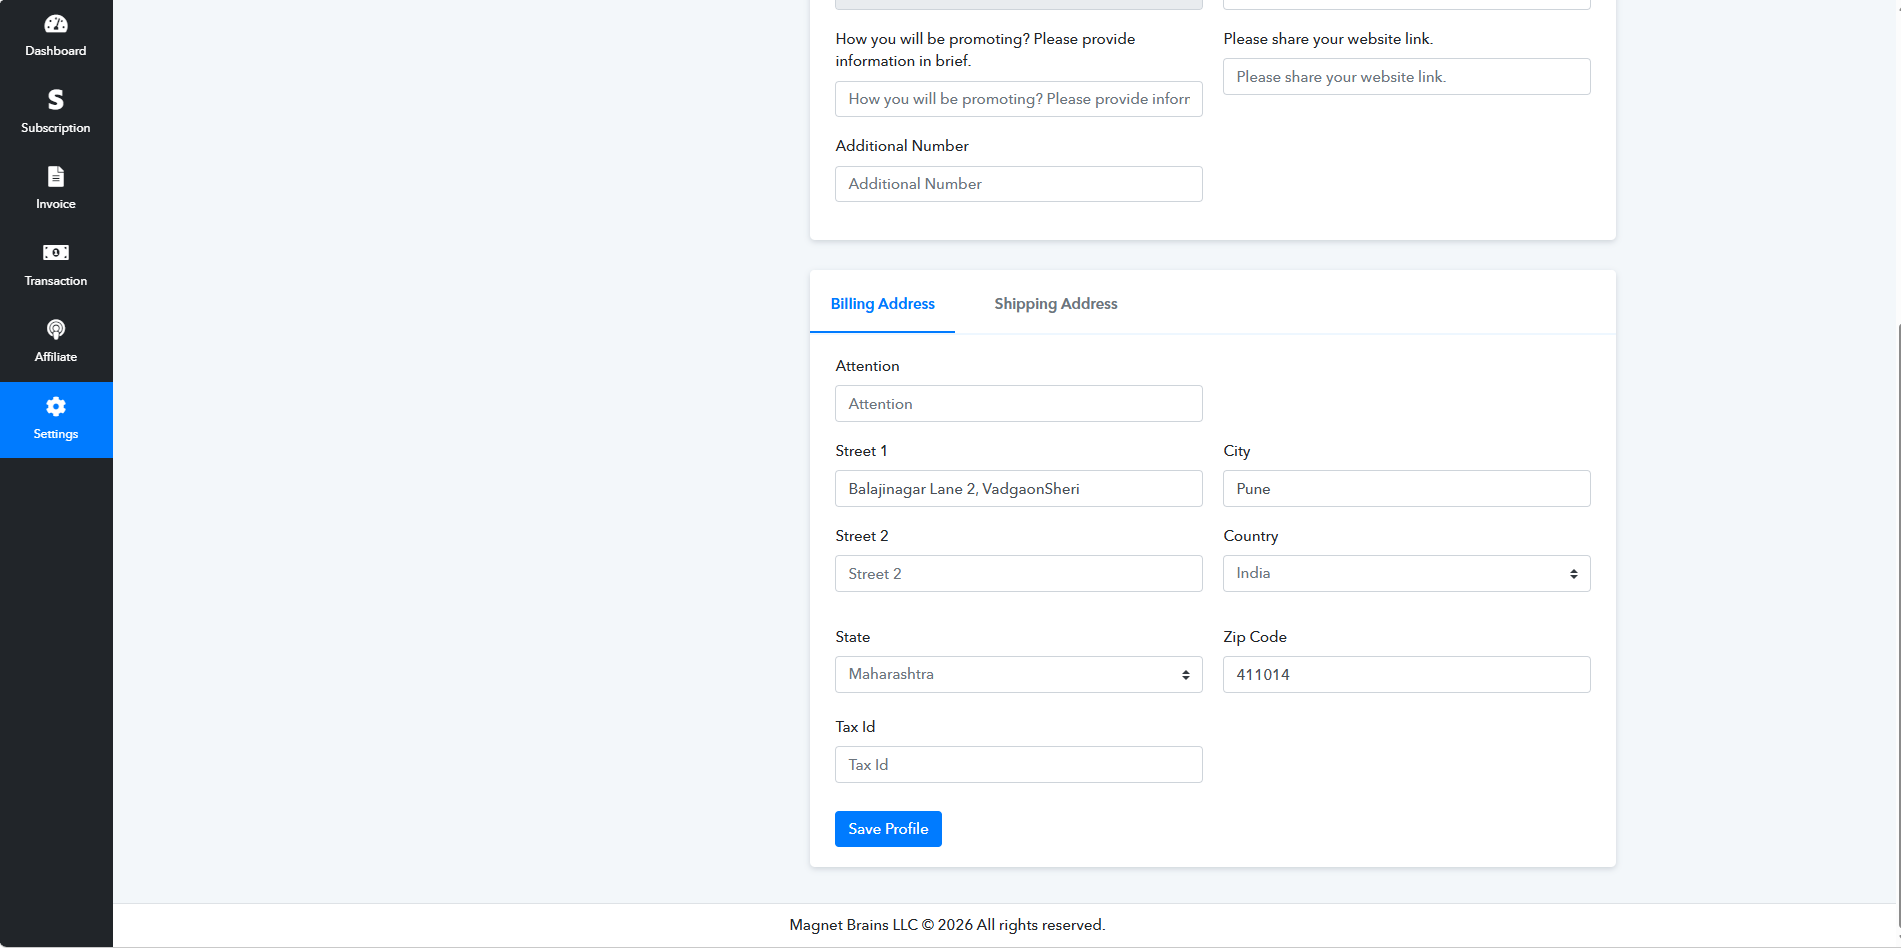Open the Affiliate podcast icon

56,329
